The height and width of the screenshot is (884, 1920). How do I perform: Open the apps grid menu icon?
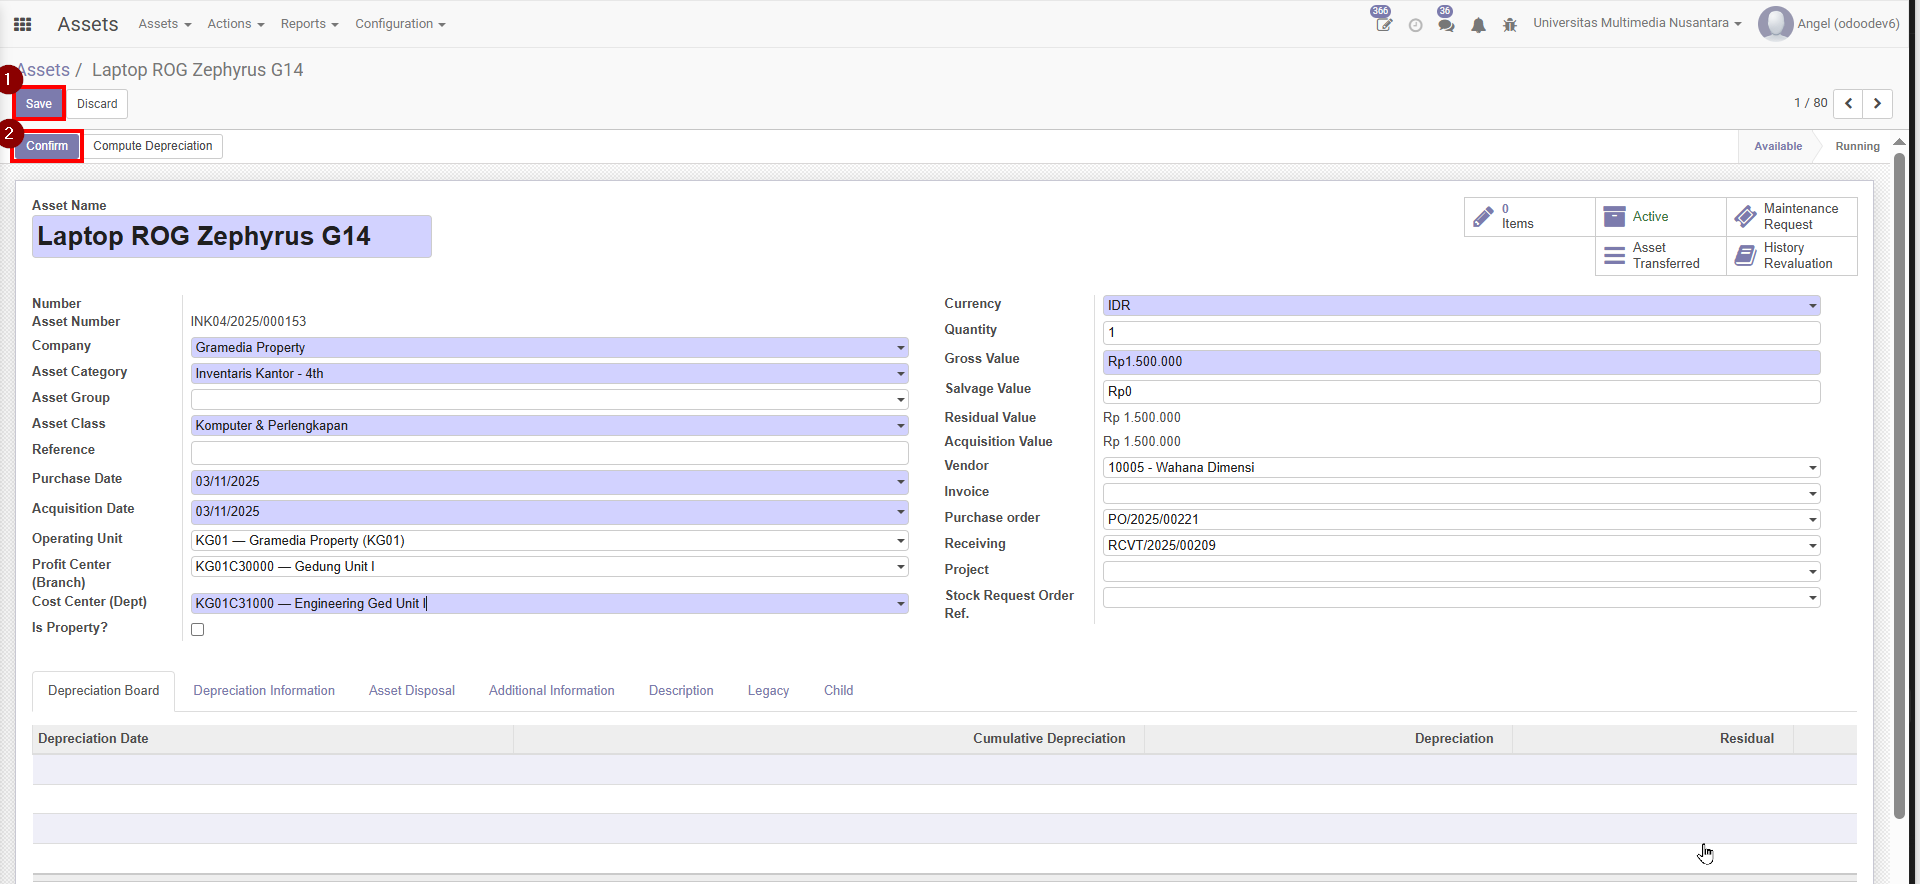[22, 24]
